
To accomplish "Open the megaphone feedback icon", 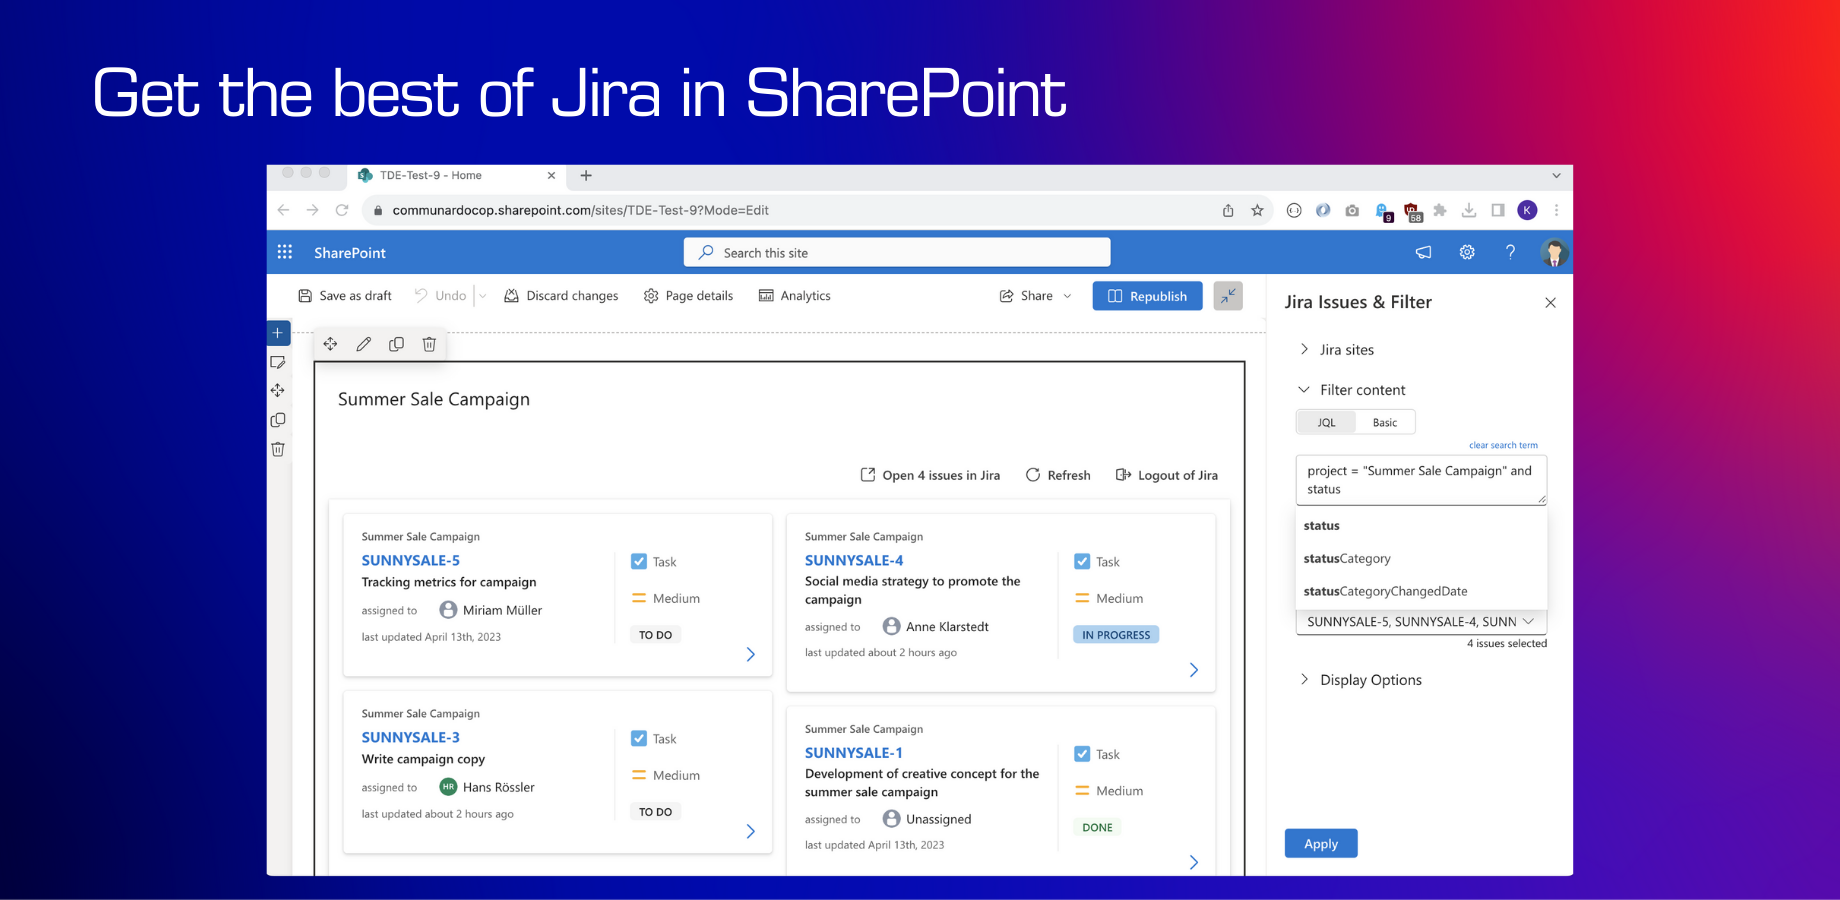I will (1423, 252).
